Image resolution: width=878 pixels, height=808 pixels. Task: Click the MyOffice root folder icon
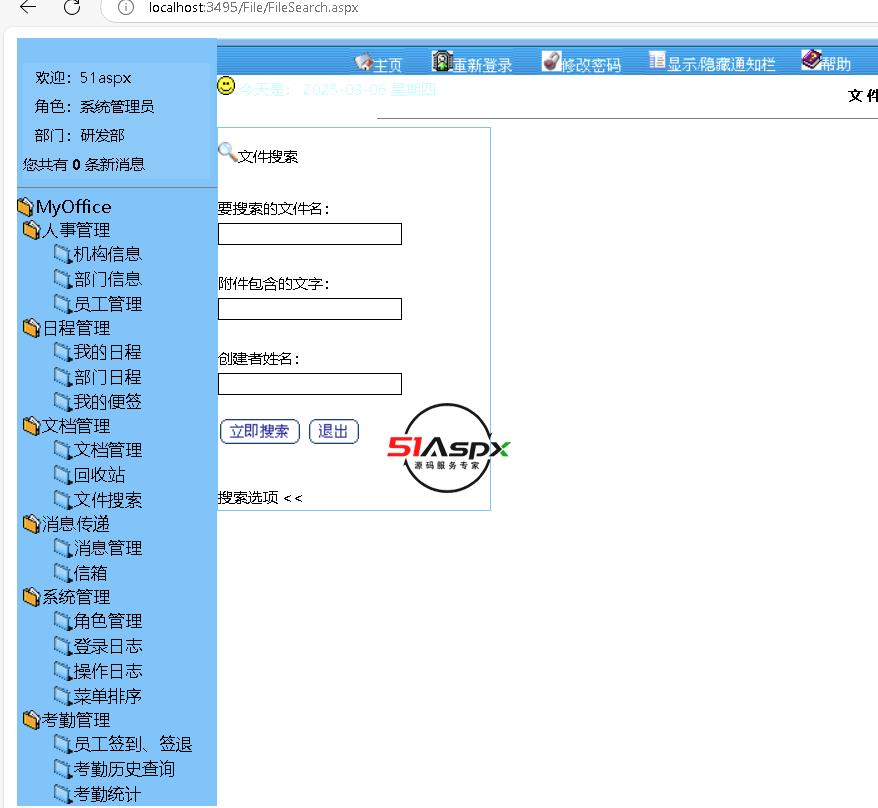[25, 207]
